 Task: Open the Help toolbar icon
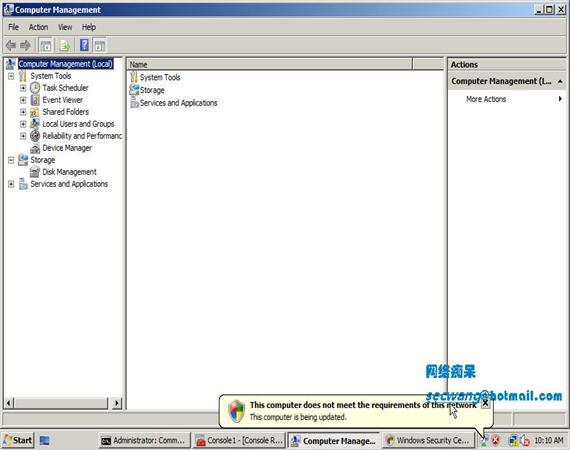(x=84, y=45)
